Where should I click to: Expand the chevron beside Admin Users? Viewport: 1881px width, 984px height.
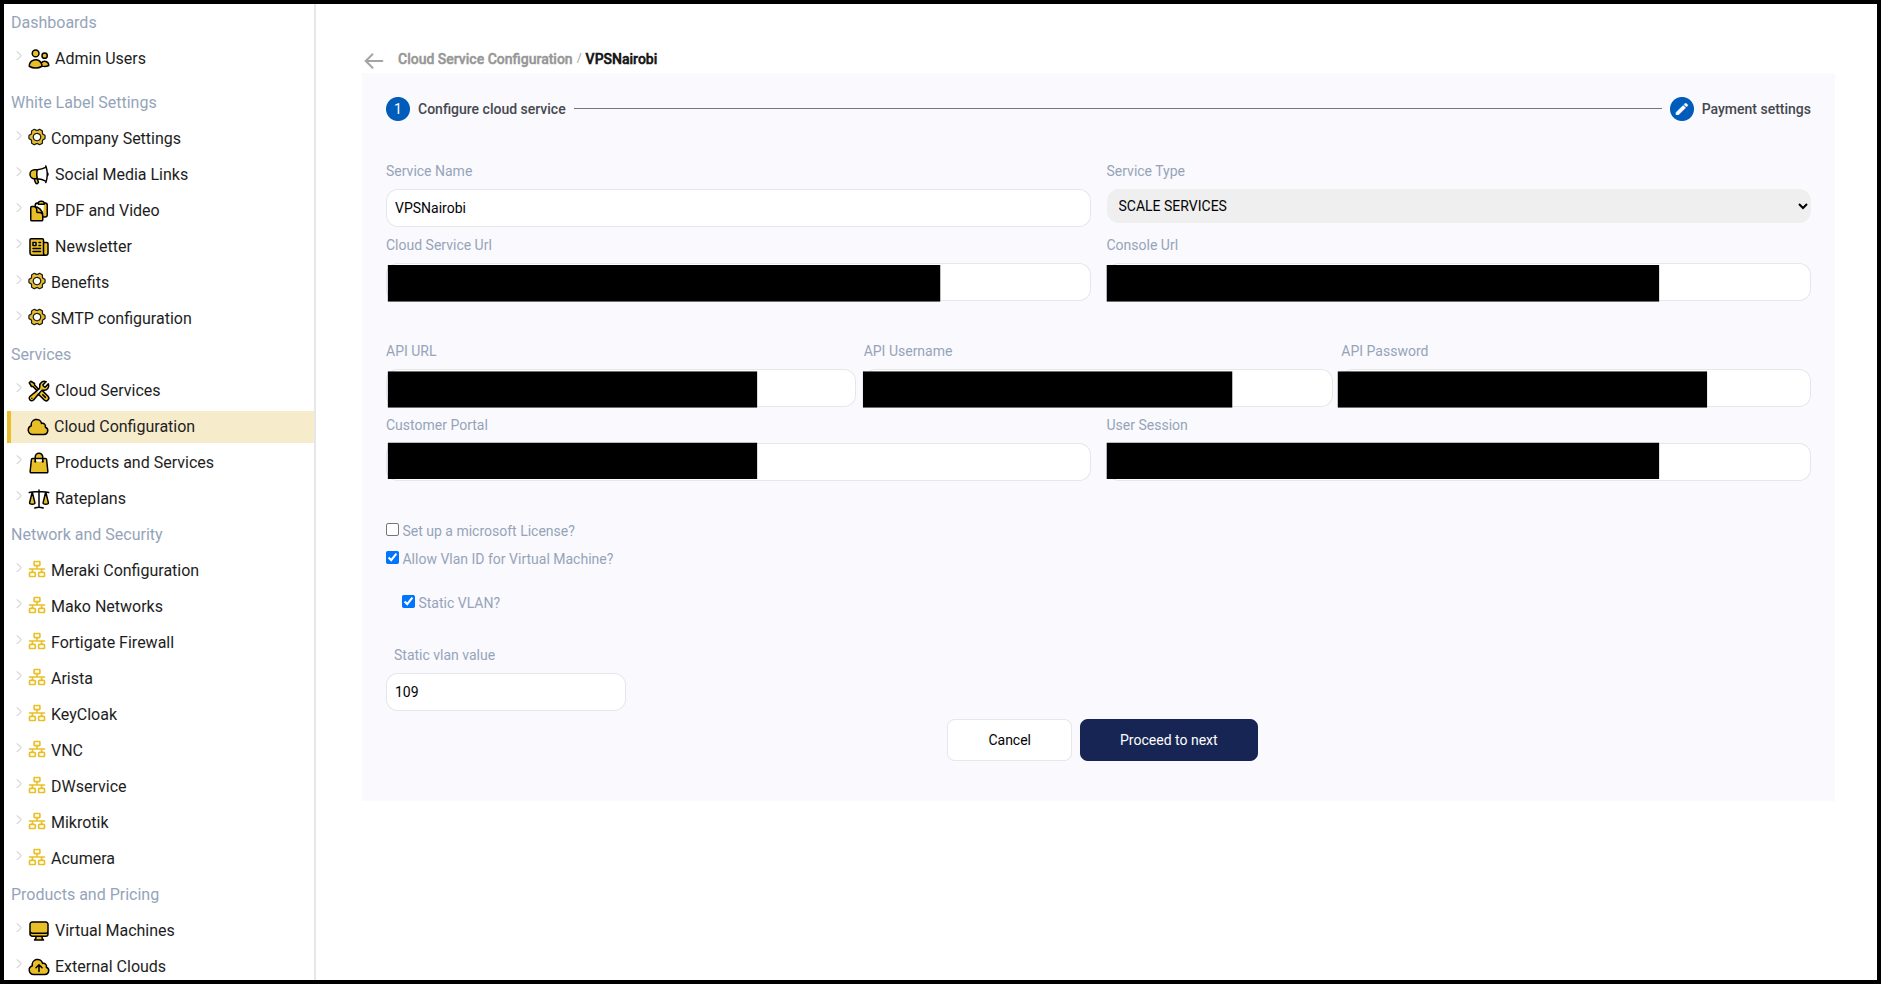(19, 57)
